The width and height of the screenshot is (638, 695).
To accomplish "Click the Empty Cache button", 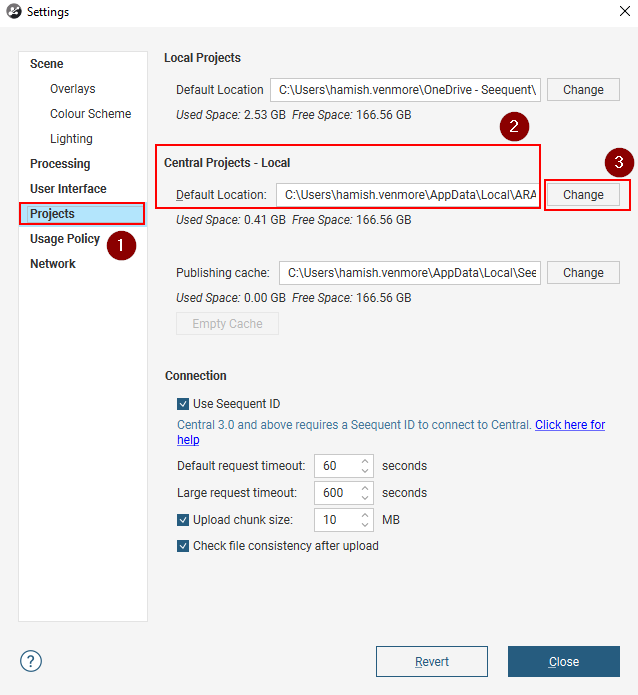I will click(227, 324).
